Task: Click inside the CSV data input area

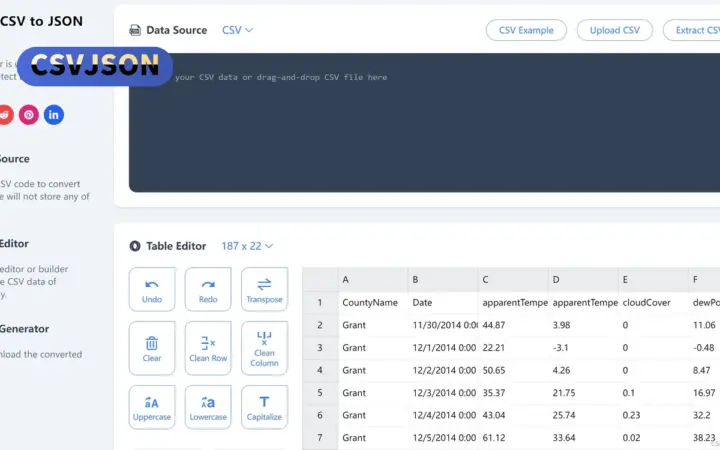Action: click(424, 123)
